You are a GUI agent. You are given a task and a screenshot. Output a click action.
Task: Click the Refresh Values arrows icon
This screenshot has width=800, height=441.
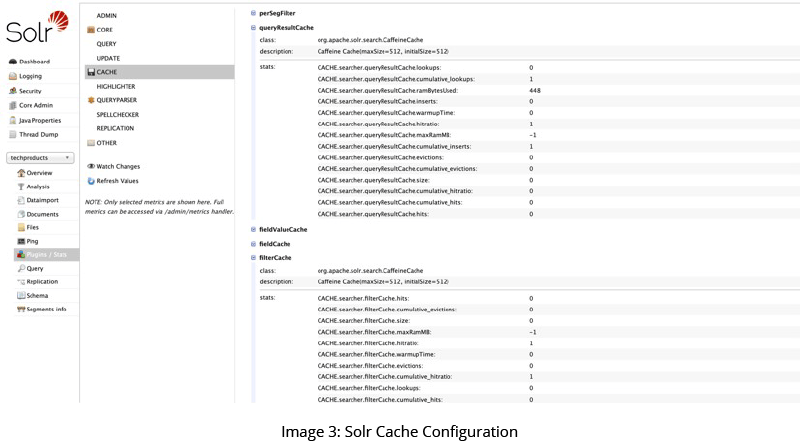coord(91,181)
